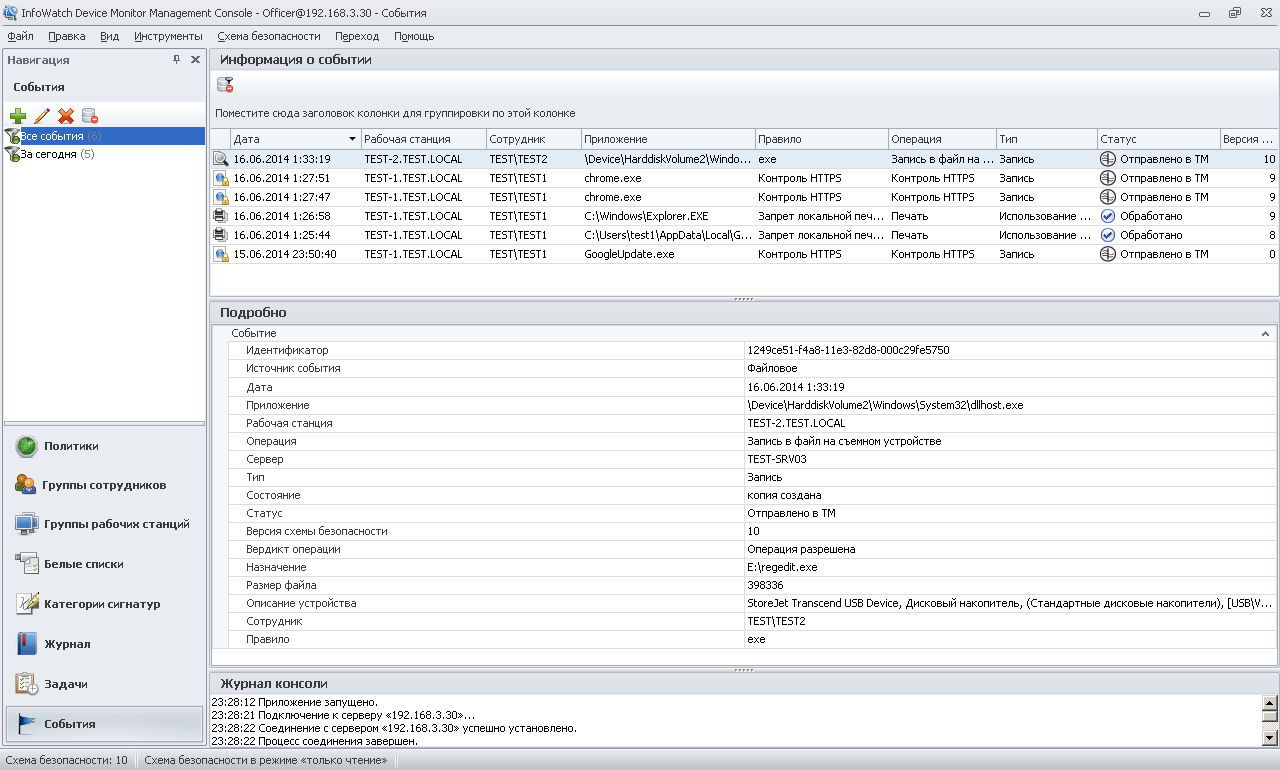The height and width of the screenshot is (770, 1280).
Task: Click the red X delete filter icon
Action: pos(66,116)
